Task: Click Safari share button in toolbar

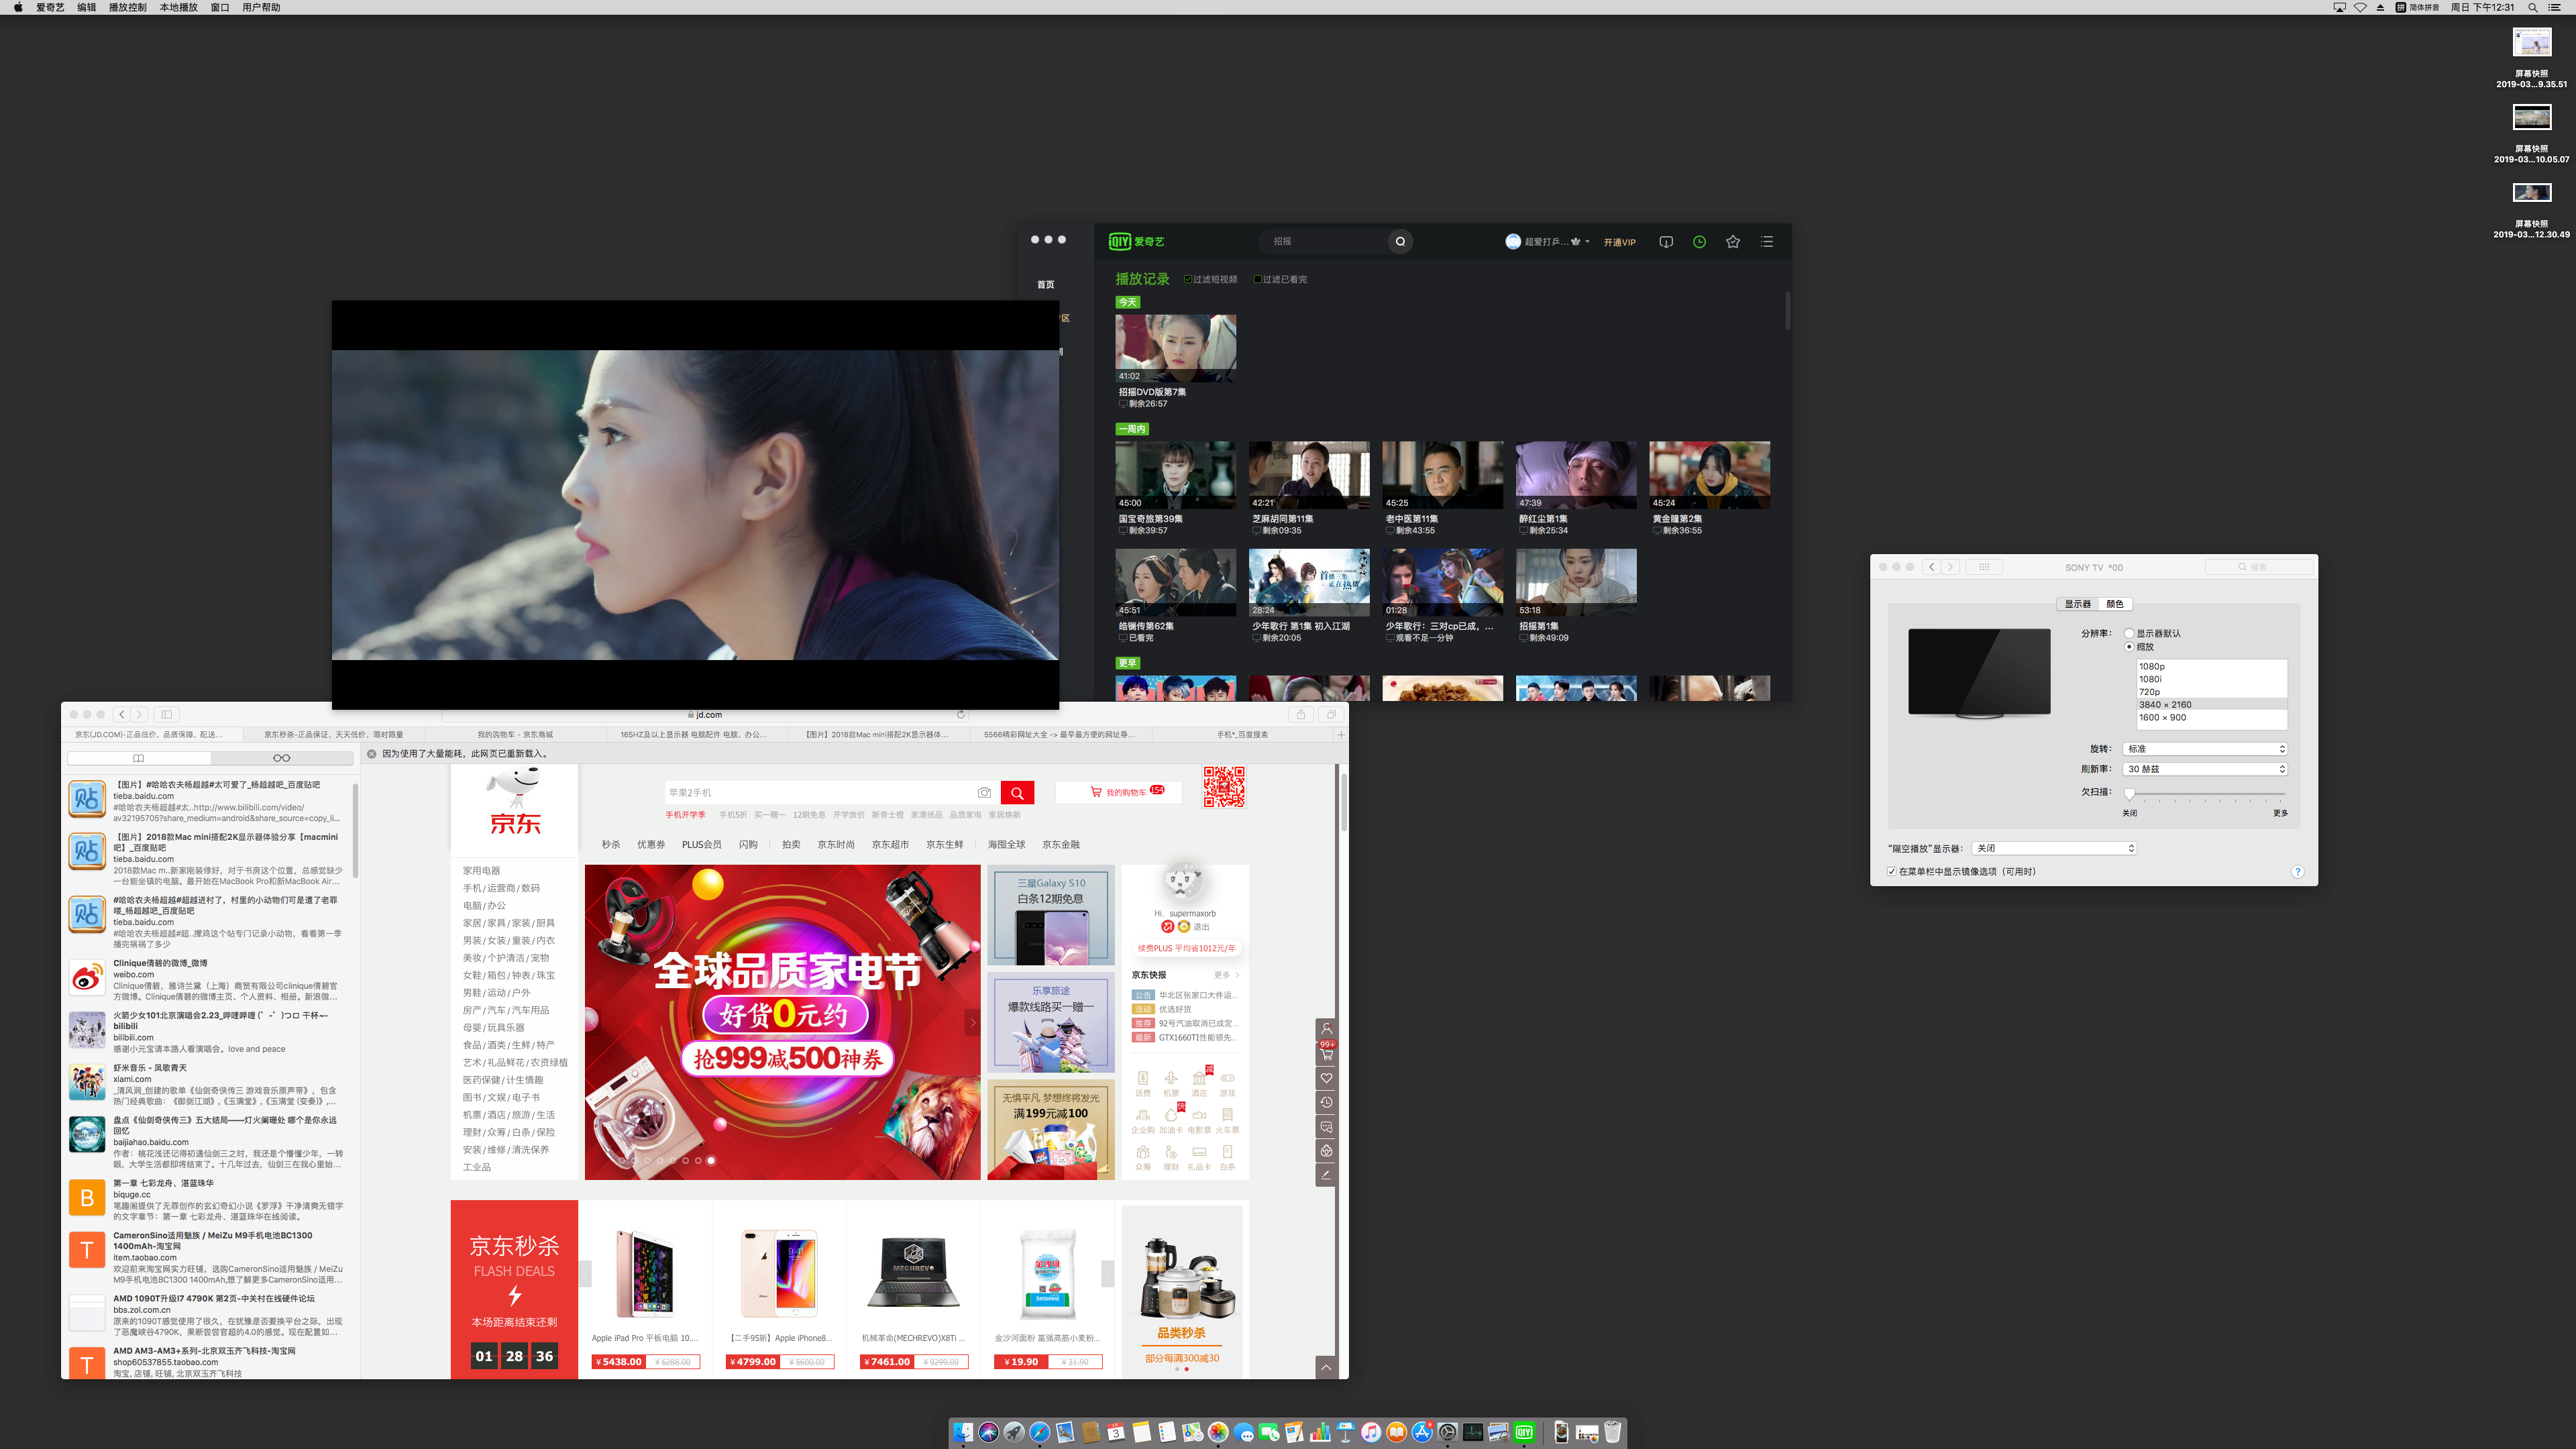Action: click(x=1300, y=714)
